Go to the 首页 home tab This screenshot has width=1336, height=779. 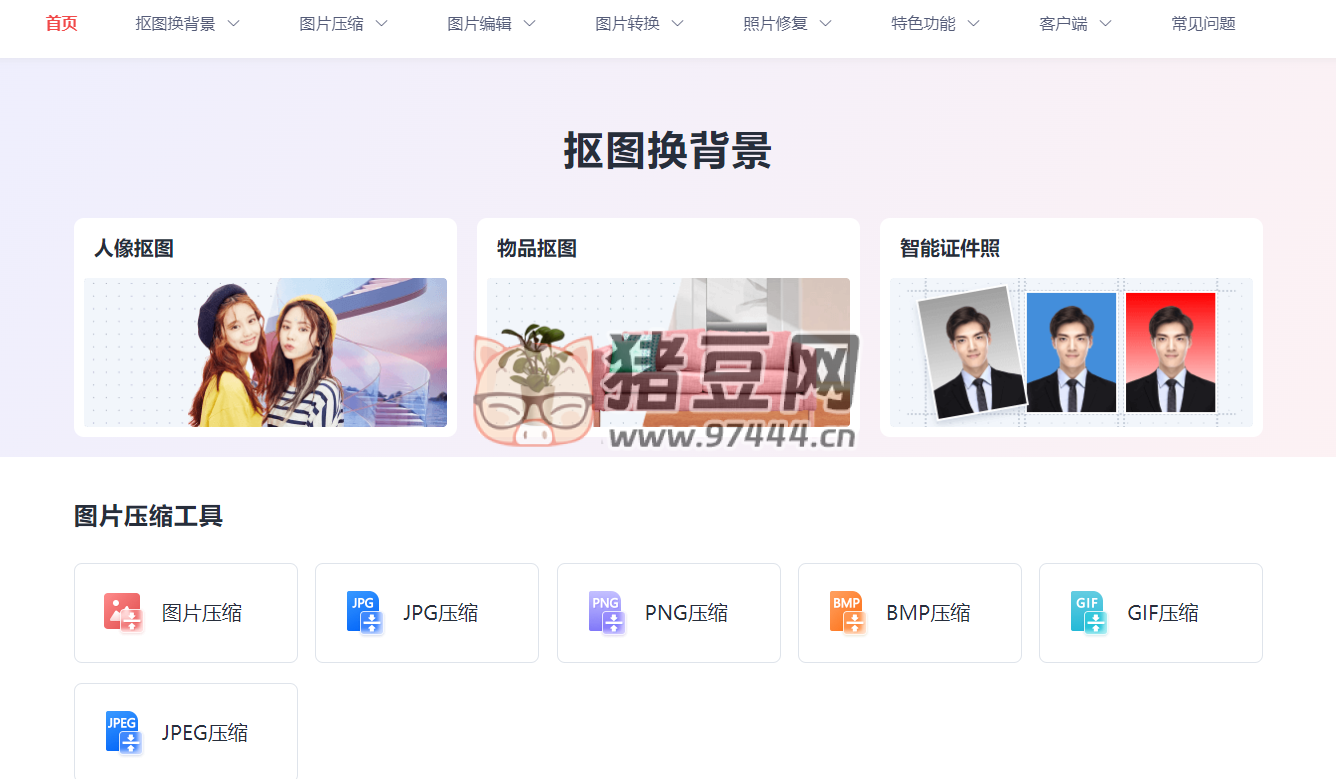pos(62,23)
